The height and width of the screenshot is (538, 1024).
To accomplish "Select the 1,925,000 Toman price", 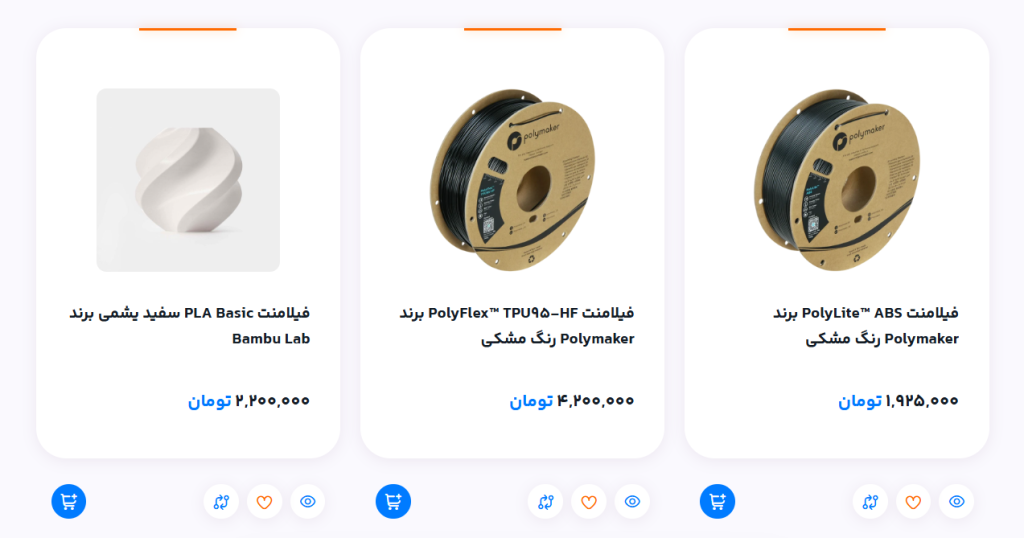I will [898, 400].
